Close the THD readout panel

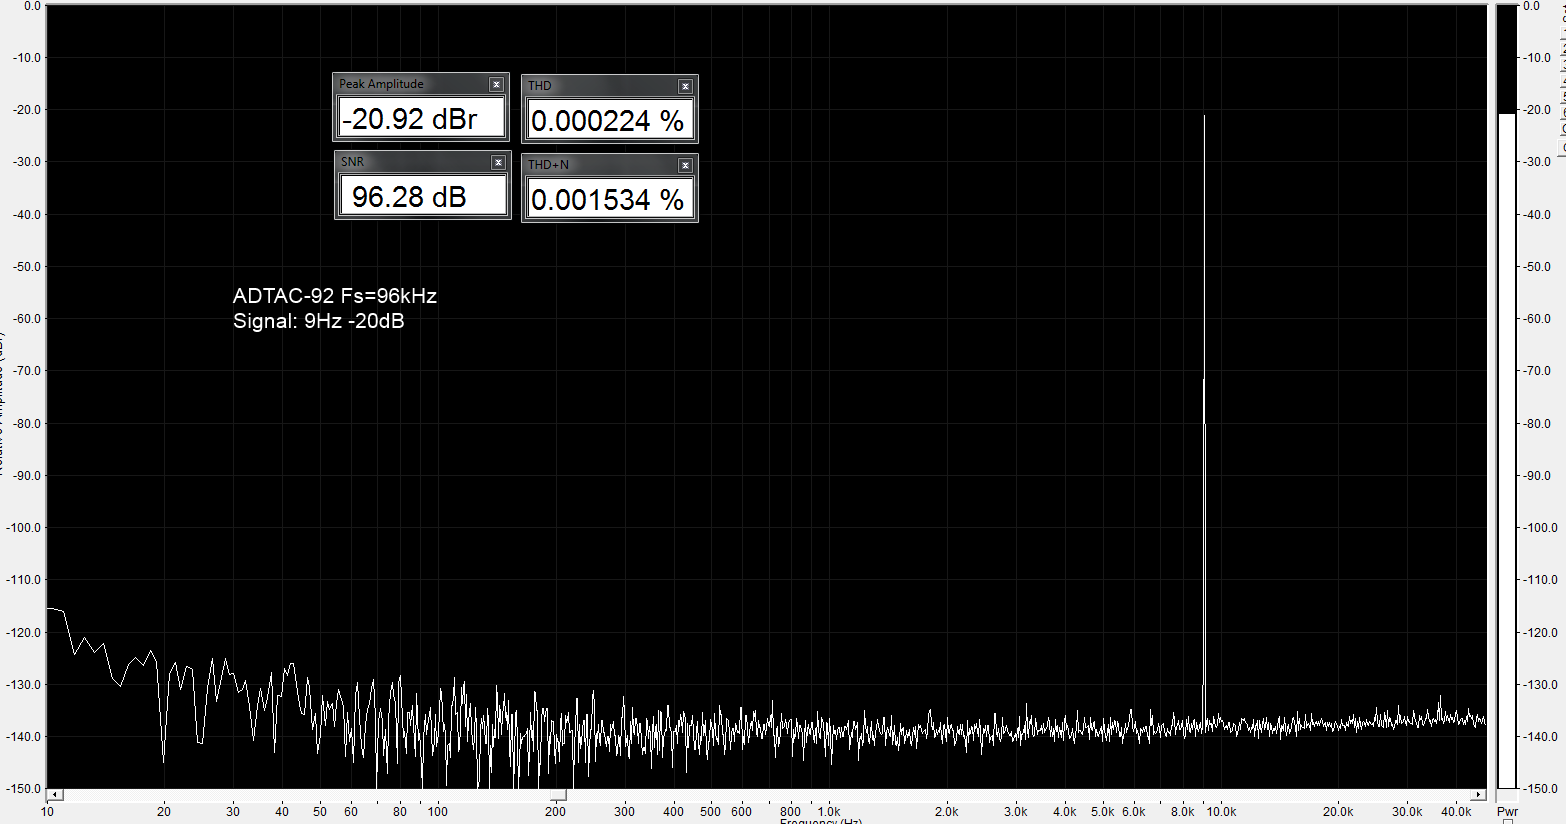click(685, 87)
